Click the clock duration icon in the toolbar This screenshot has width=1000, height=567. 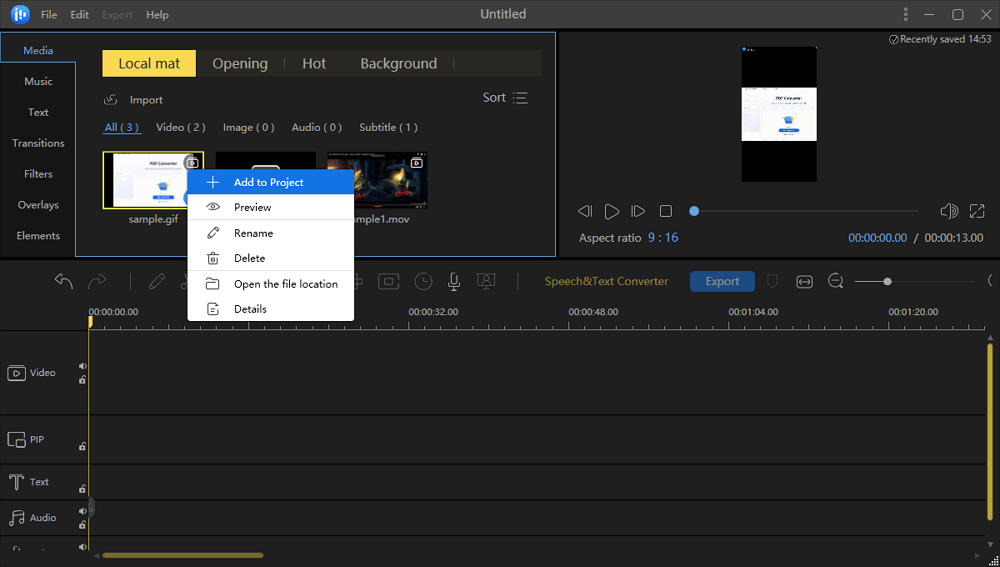424,282
